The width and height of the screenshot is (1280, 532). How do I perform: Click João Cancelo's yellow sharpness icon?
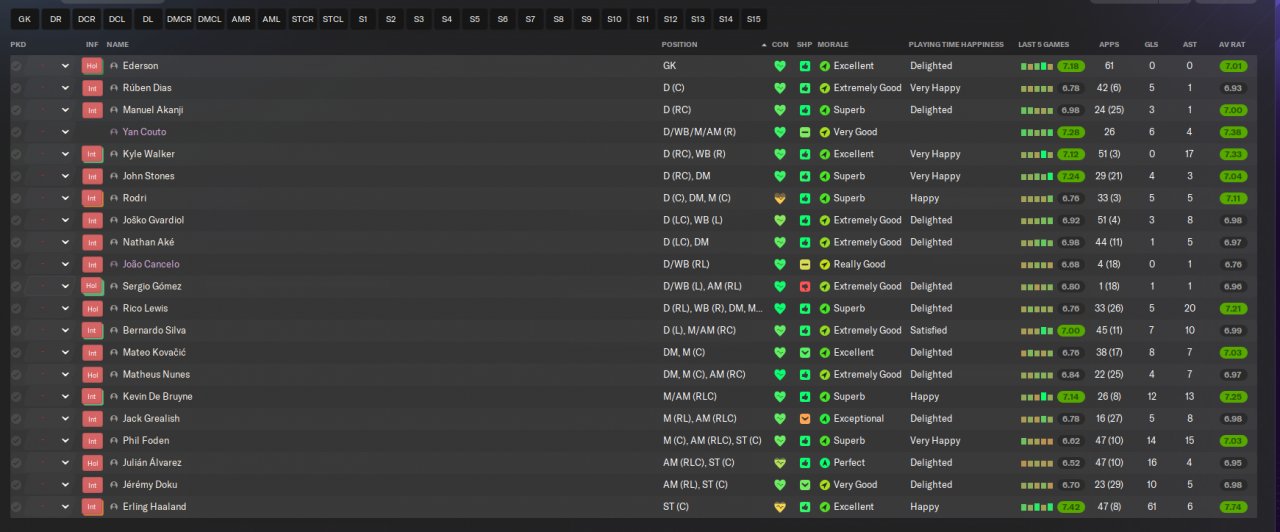804,264
